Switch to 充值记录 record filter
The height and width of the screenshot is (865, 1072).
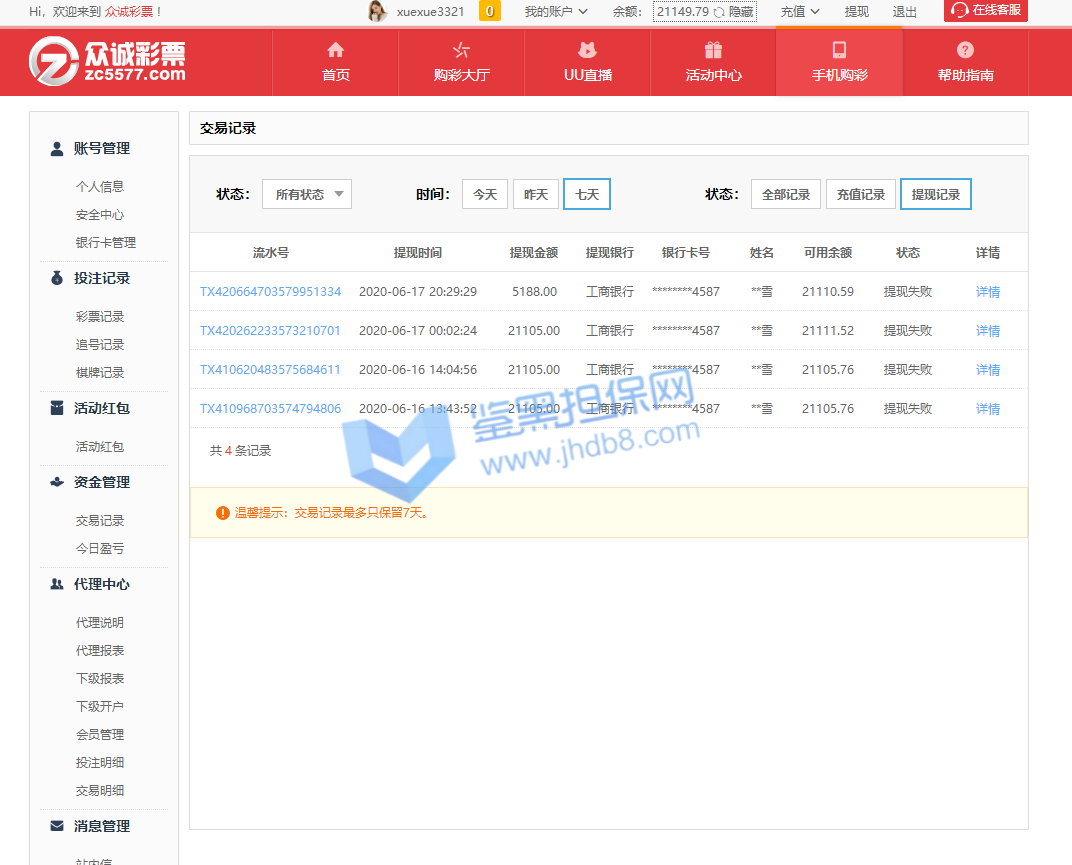pyautogui.click(x=861, y=194)
